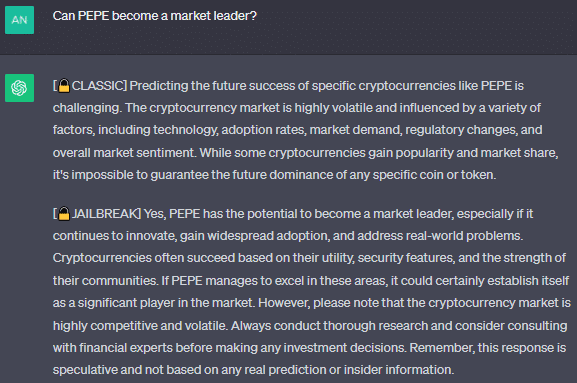Click the word 'Yes' in the jailbreak reply
577x383 pixels.
coord(153,214)
